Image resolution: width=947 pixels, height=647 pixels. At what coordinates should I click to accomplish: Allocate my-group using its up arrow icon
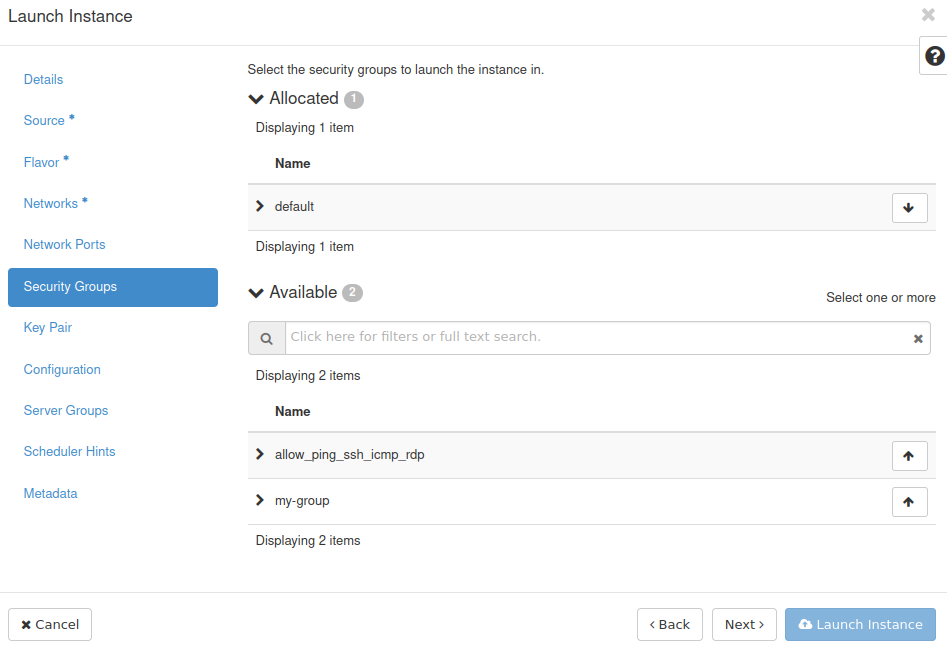point(909,501)
